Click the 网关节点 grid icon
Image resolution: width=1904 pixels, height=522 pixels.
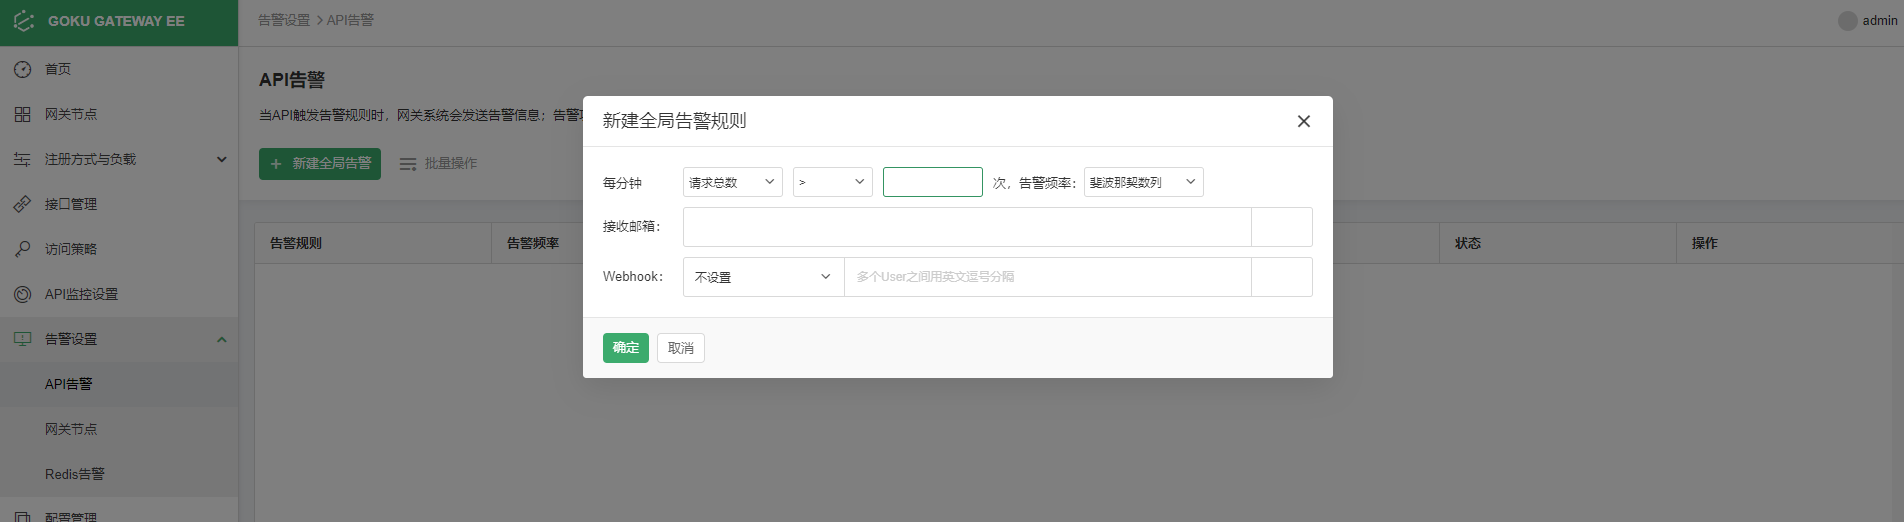22,114
